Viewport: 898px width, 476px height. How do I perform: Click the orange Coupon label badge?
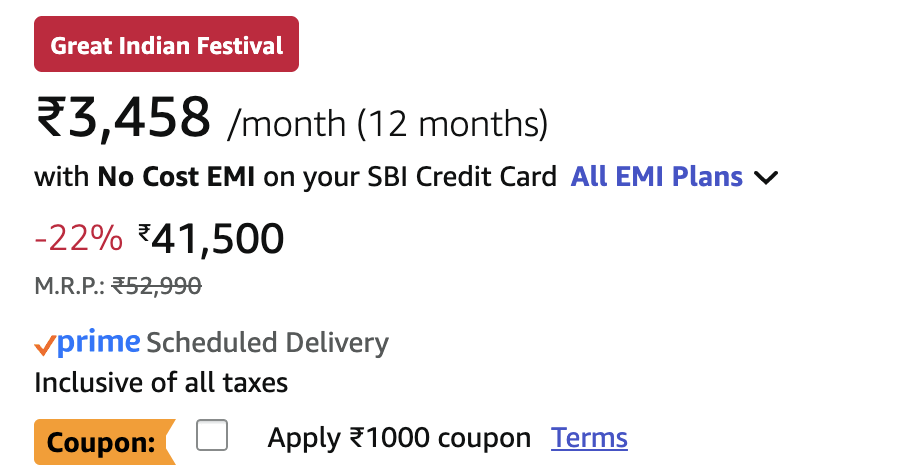coord(100,442)
